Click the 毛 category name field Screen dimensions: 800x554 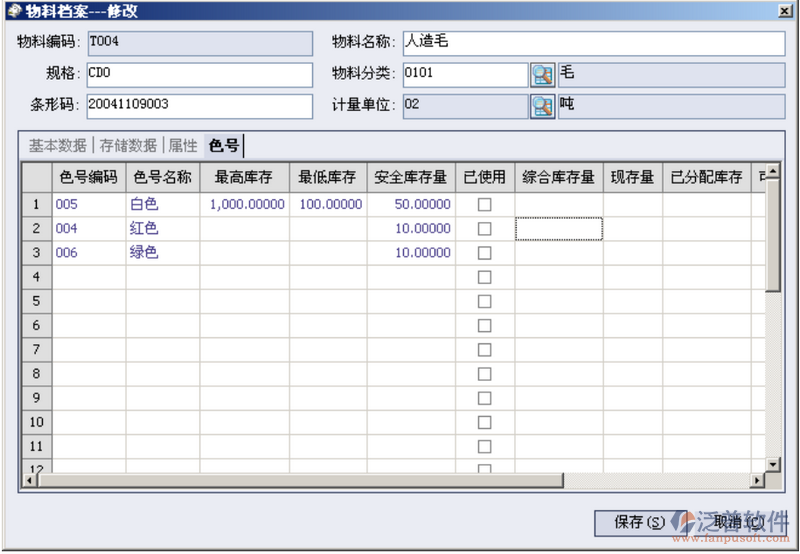(x=671, y=75)
